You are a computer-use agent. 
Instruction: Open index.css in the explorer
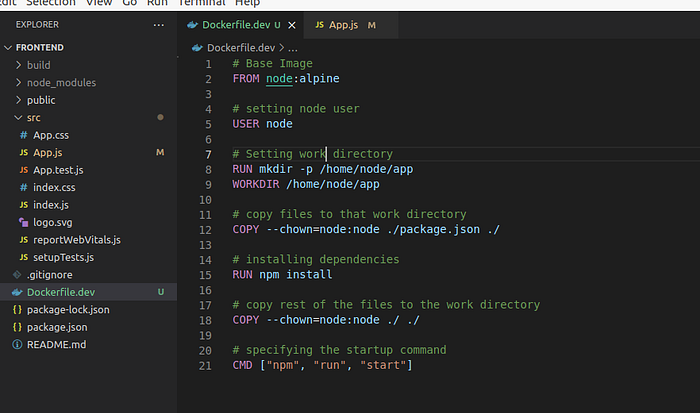pos(88,187)
